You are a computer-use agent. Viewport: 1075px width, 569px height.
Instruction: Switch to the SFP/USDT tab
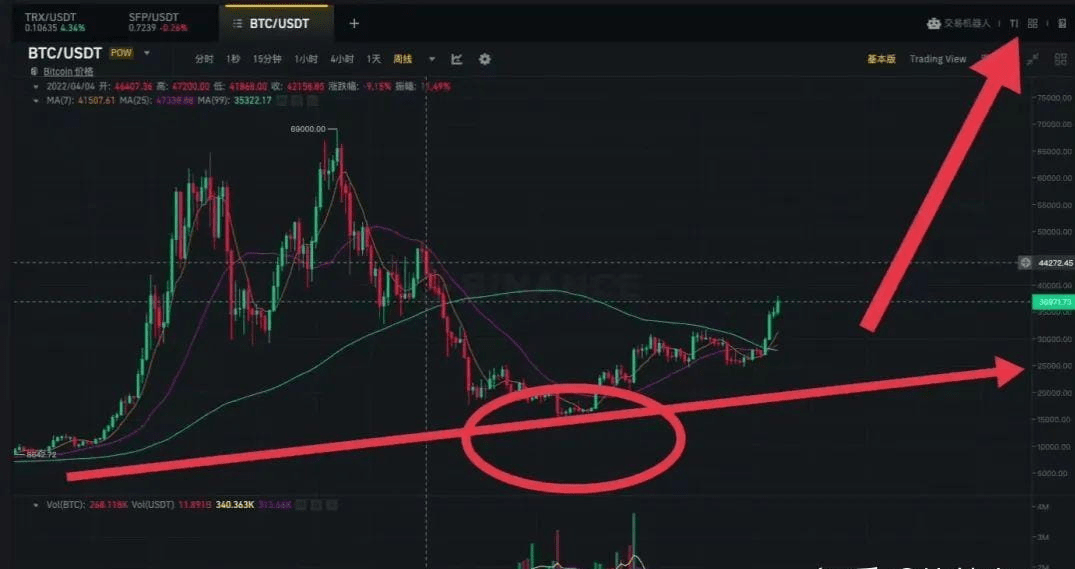point(160,23)
